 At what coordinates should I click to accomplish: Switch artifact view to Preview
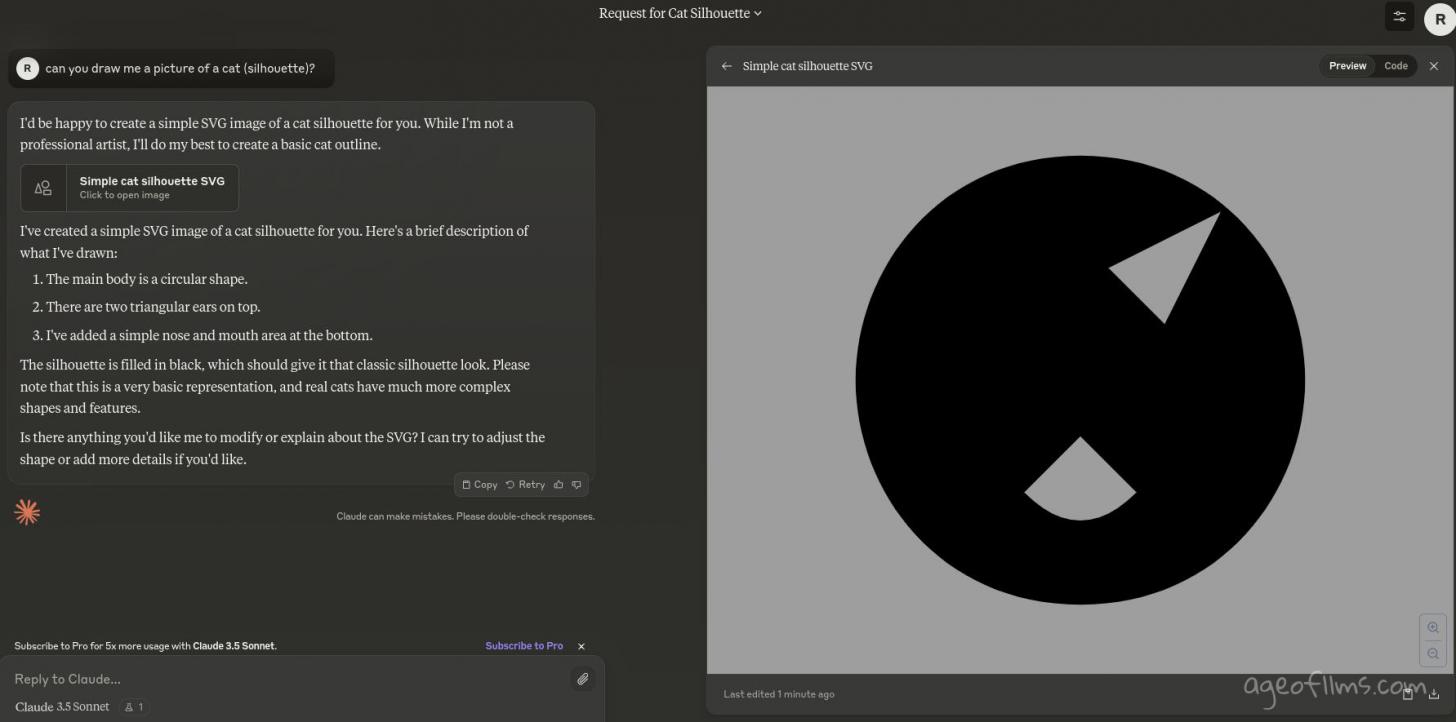click(x=1347, y=66)
